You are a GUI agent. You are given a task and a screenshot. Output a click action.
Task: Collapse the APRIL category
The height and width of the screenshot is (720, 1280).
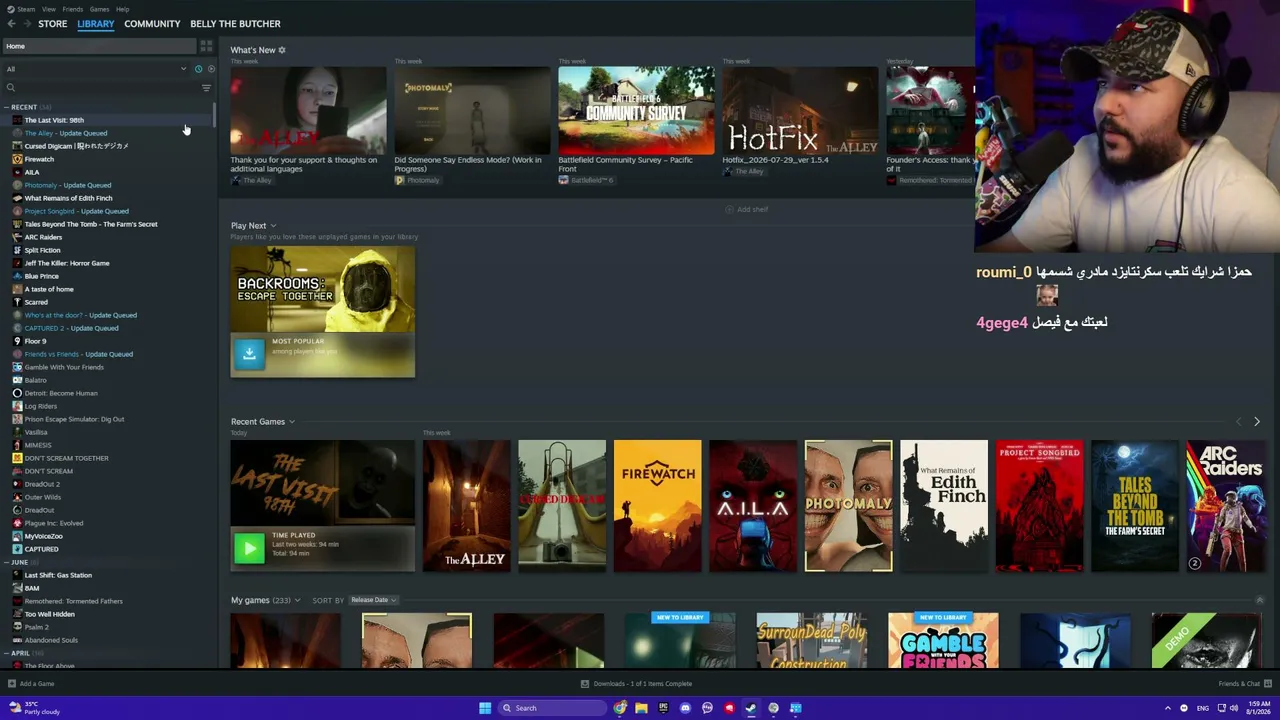[7, 653]
